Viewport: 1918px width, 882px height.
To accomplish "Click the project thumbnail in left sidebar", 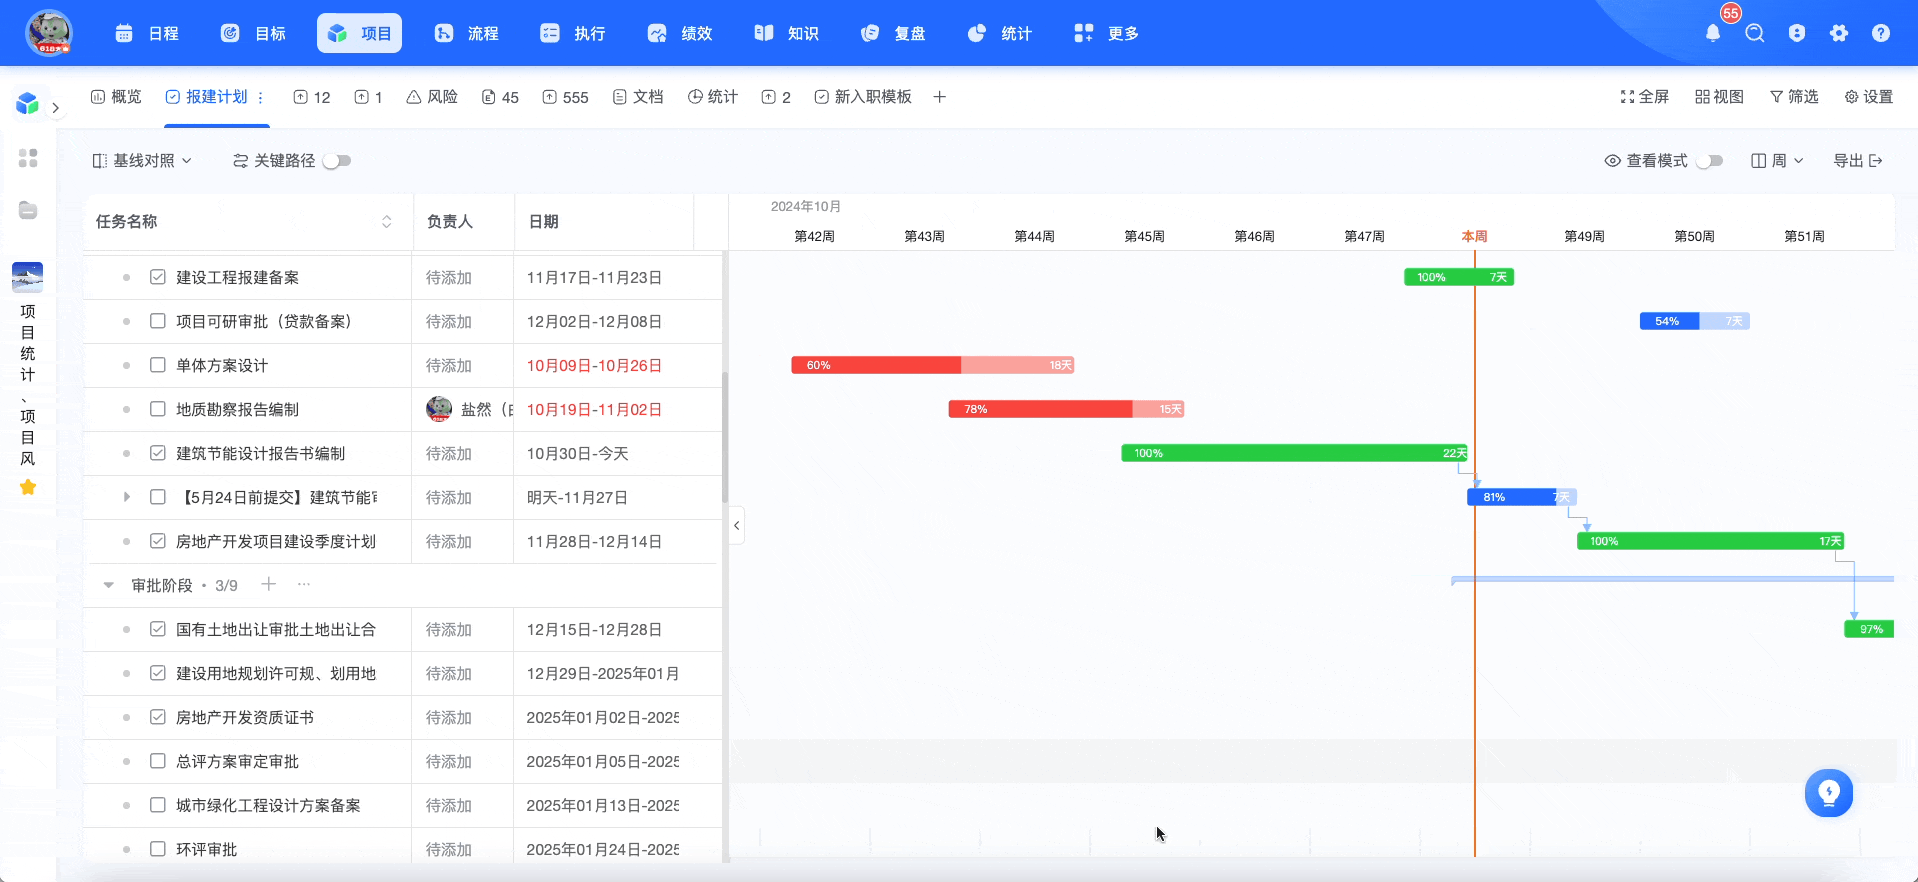I will click(x=28, y=277).
